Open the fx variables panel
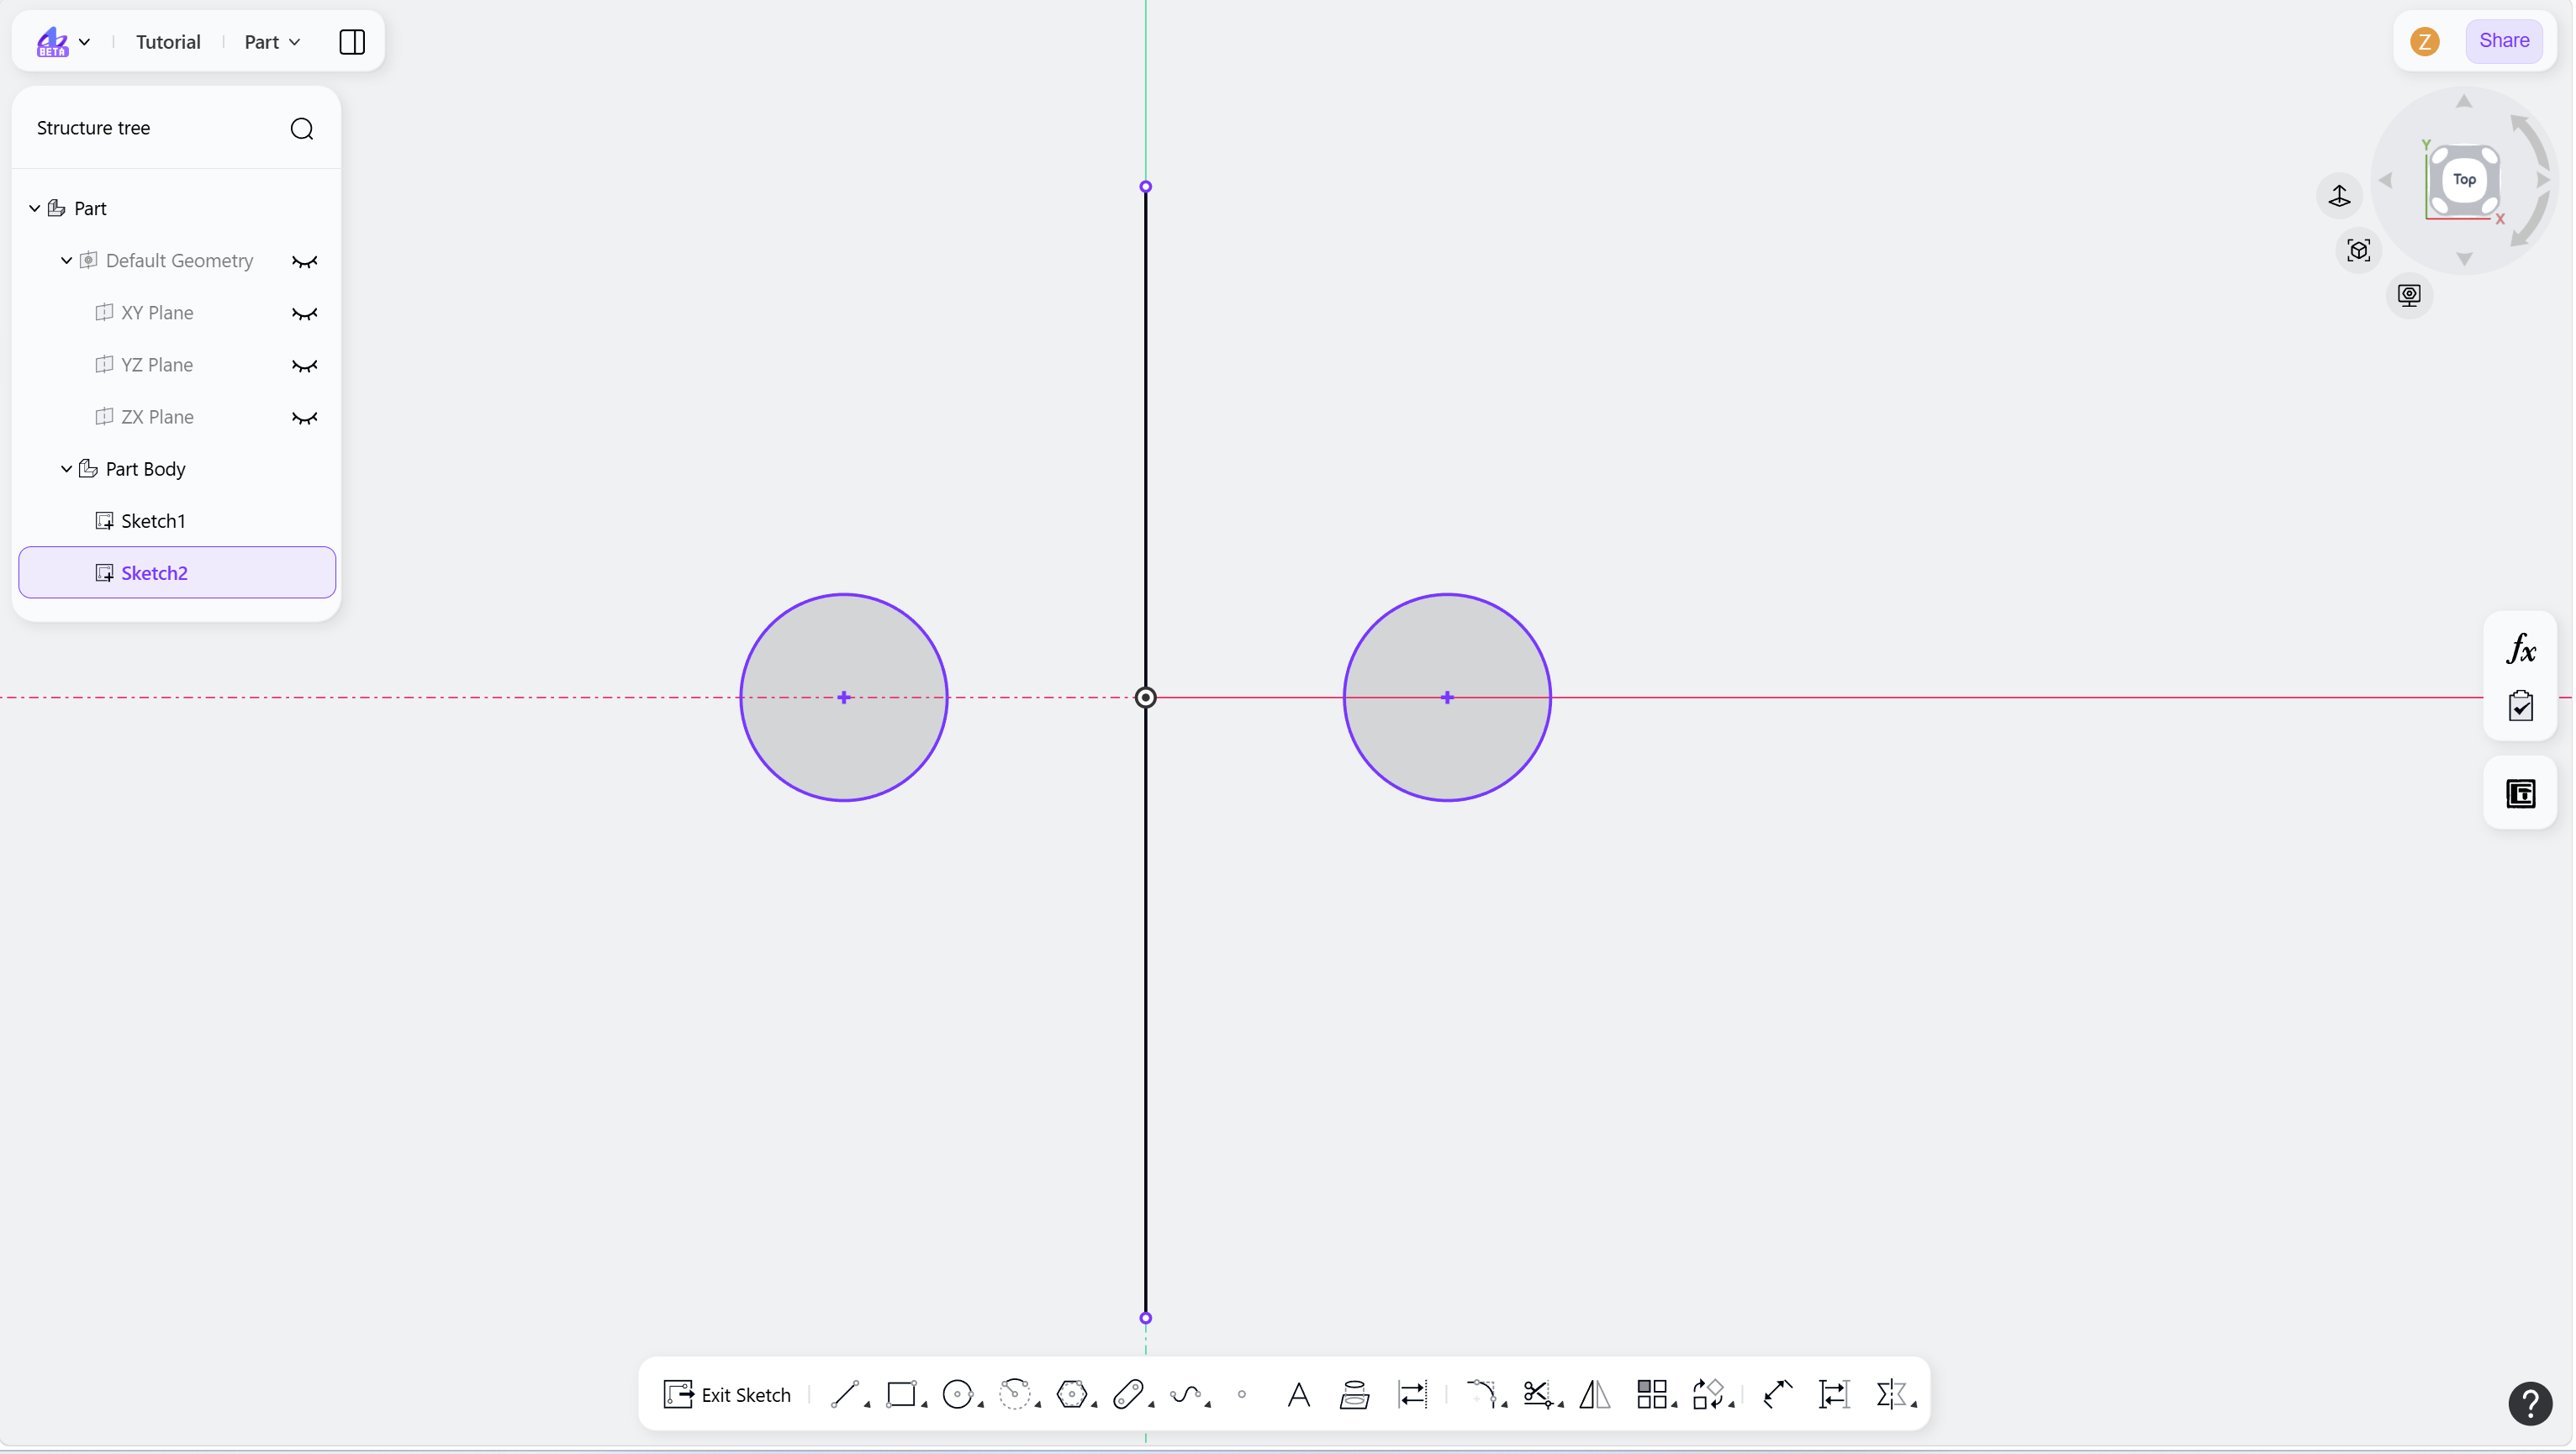2576x1454 pixels. click(x=2520, y=650)
